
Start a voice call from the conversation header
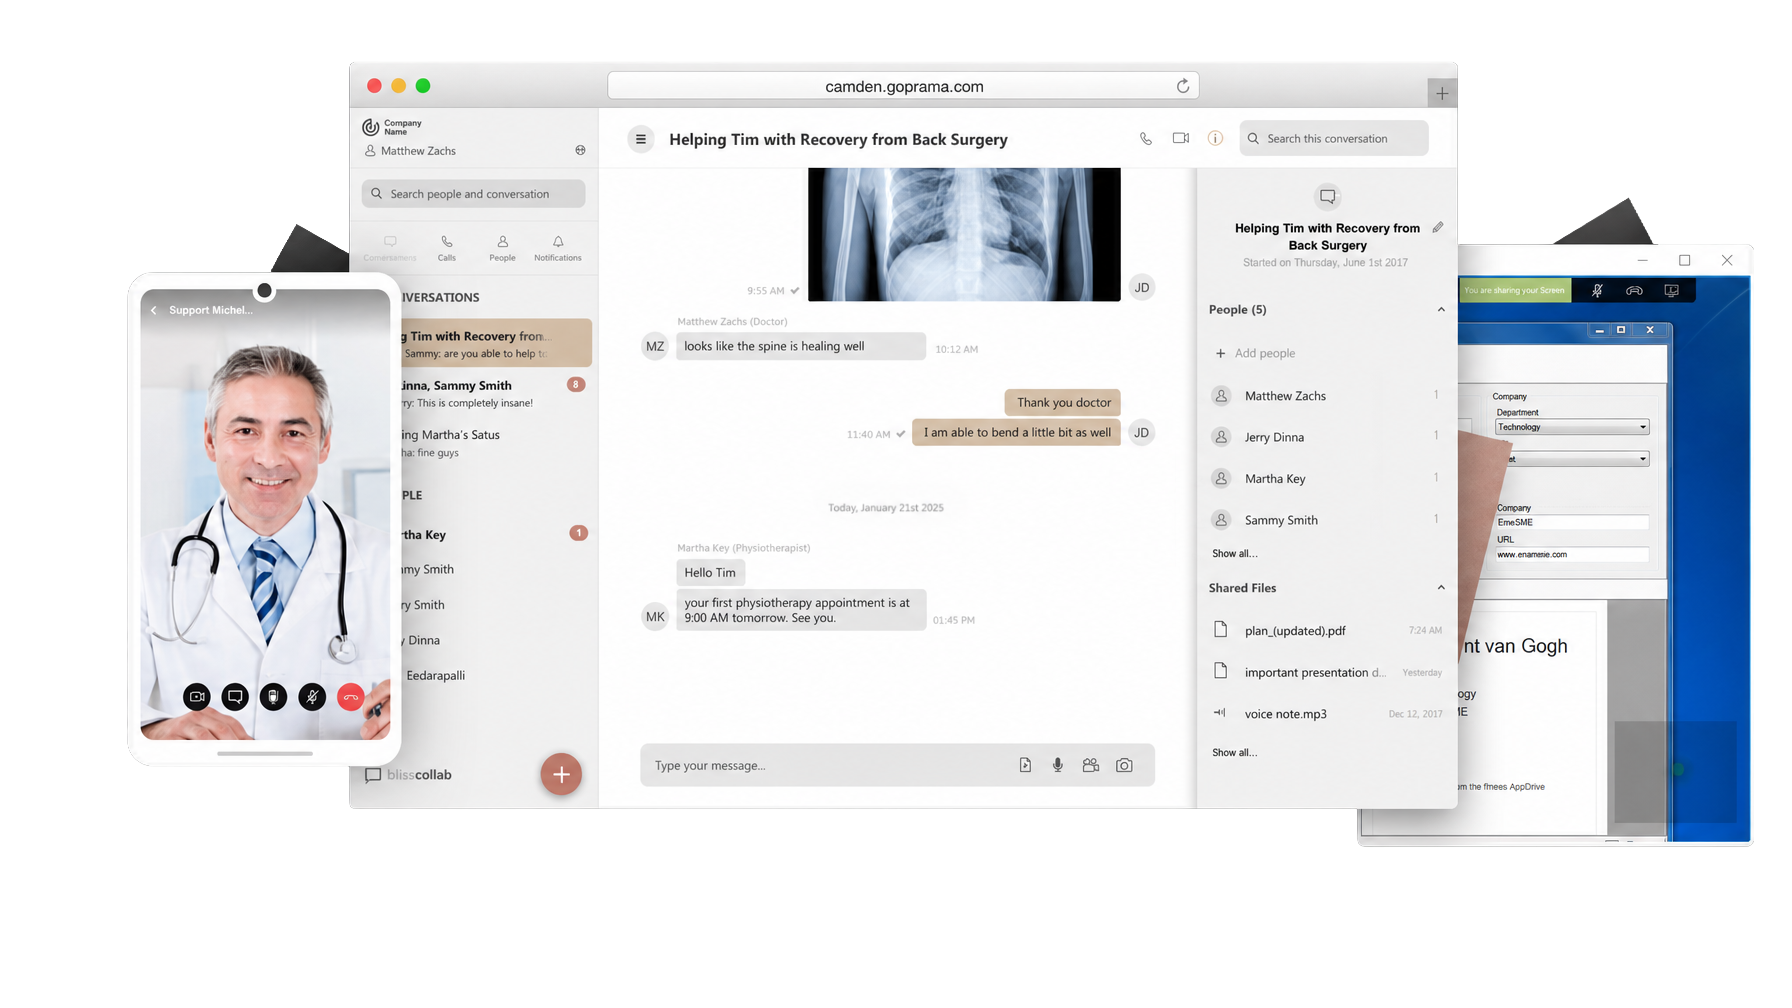click(1145, 139)
